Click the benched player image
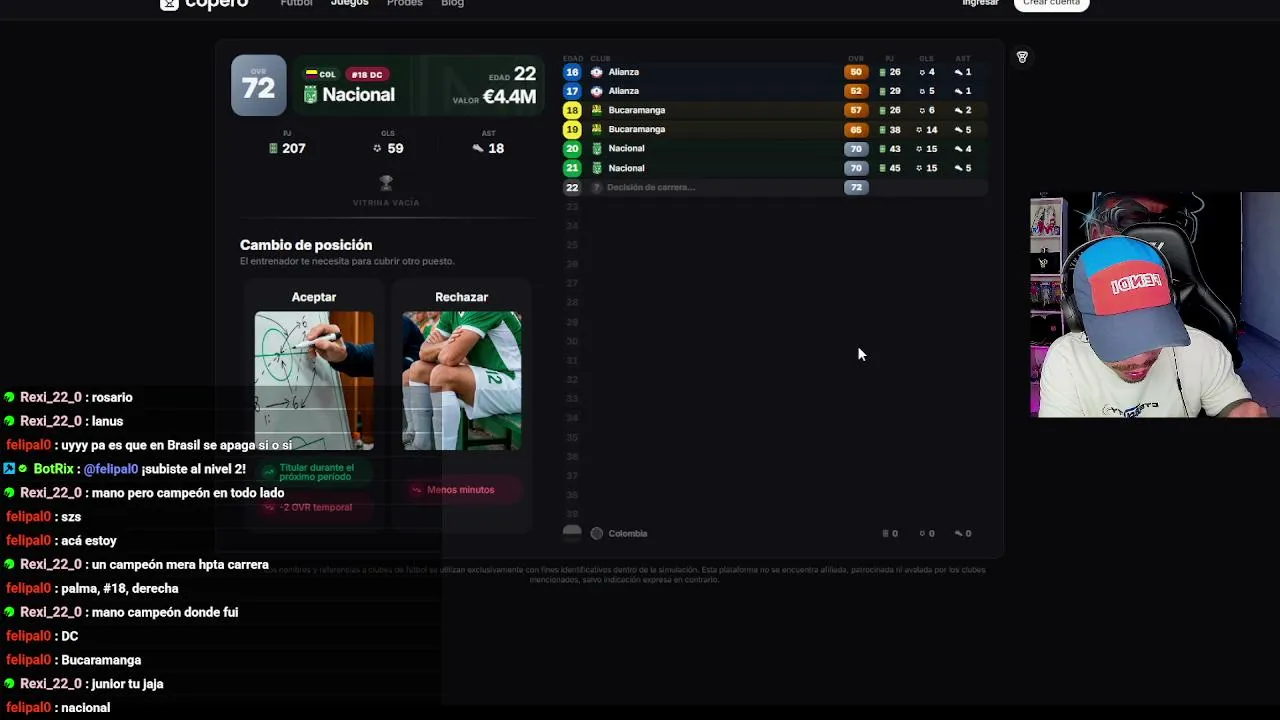The height and width of the screenshot is (720, 1280). click(462, 381)
